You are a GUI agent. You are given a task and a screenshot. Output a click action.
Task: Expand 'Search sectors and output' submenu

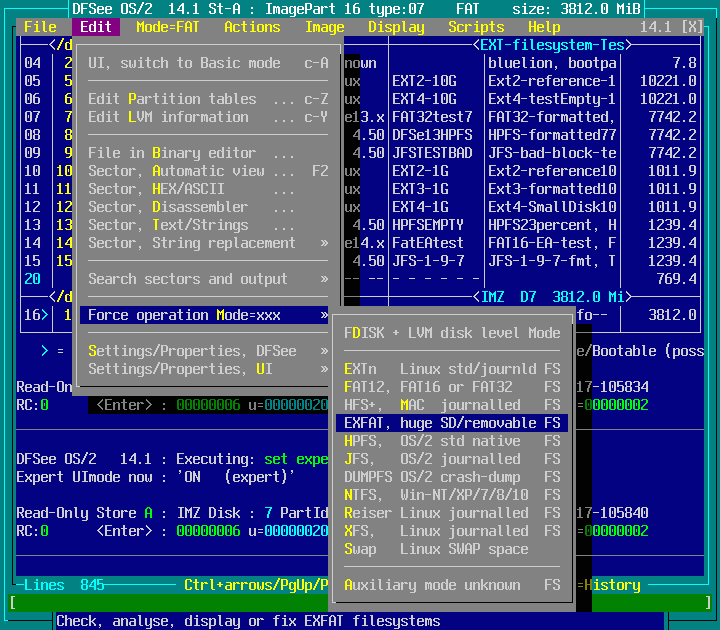[x=208, y=279]
